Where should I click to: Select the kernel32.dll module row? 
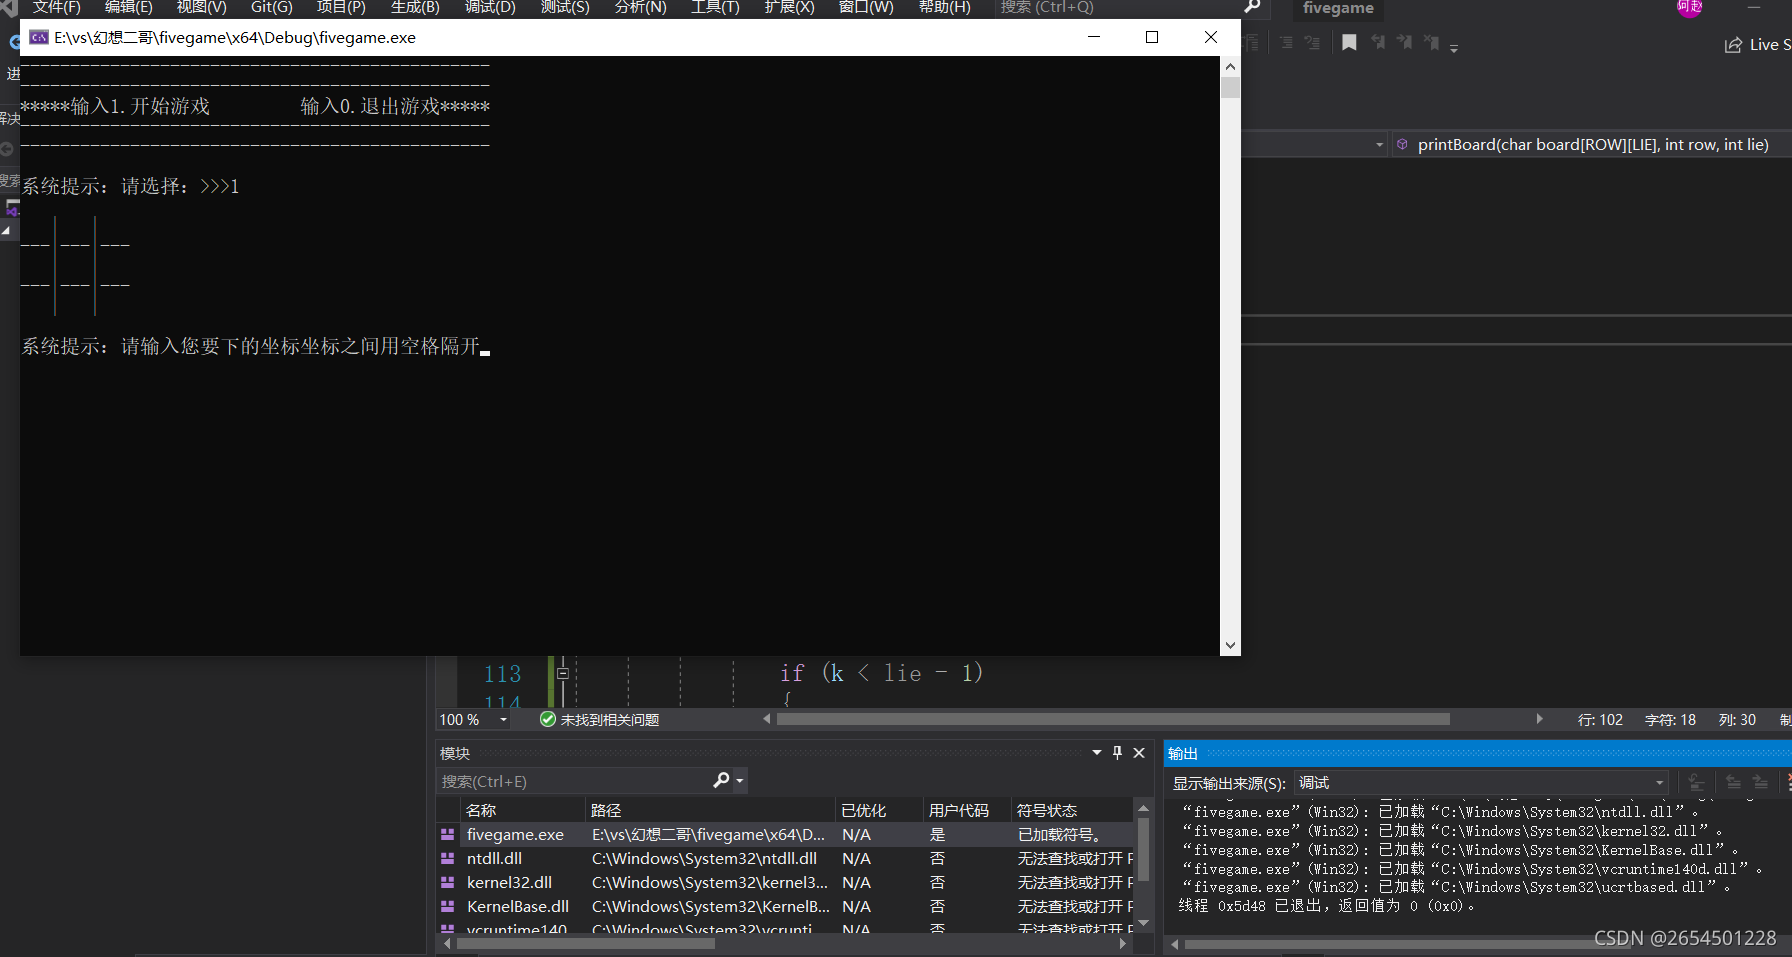(786, 882)
